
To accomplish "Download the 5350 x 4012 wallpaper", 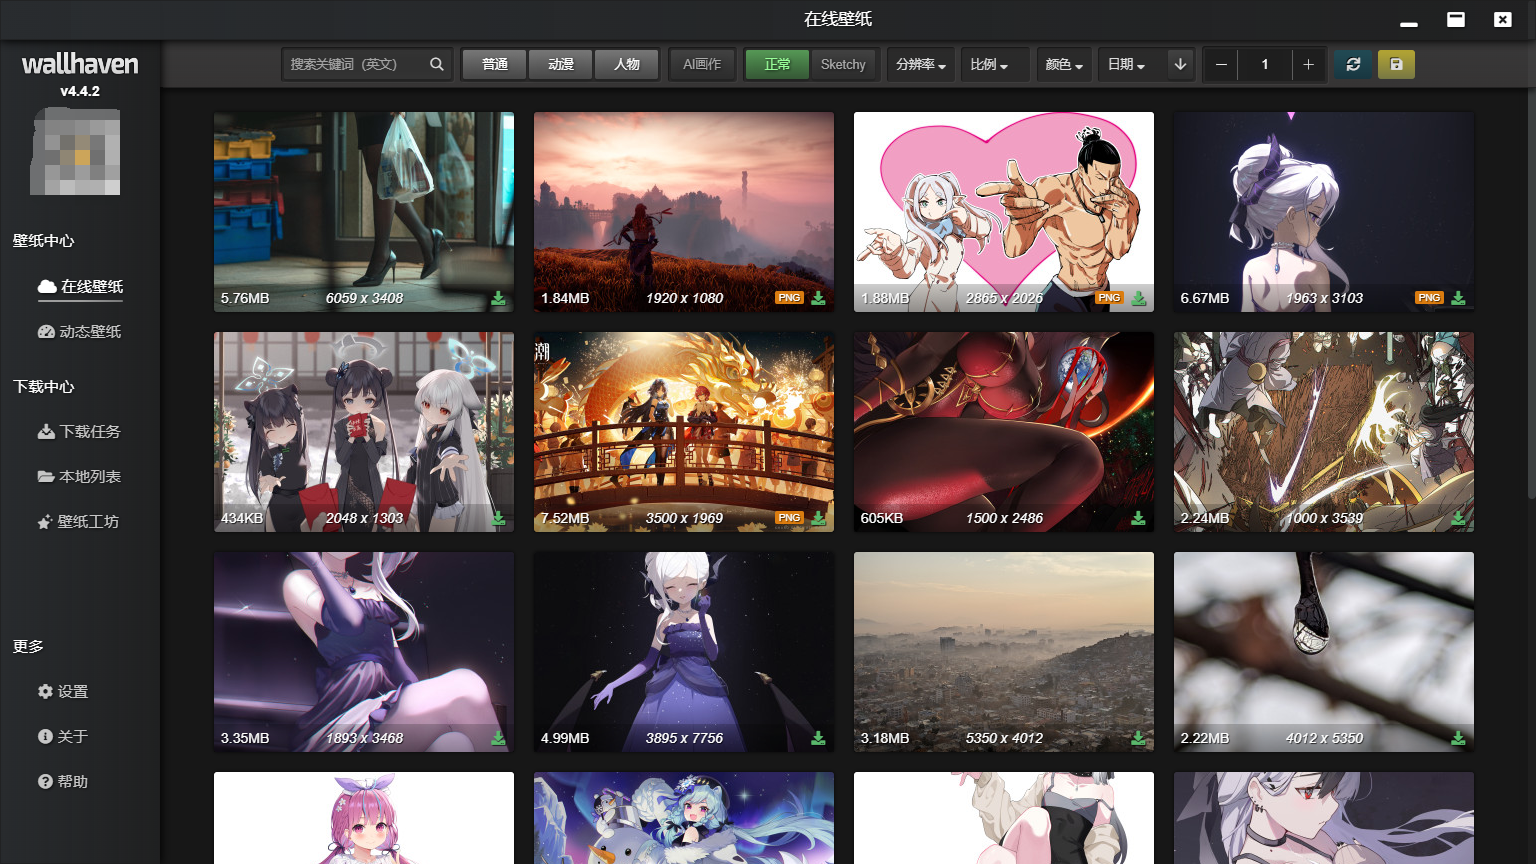I will click(x=1138, y=738).
